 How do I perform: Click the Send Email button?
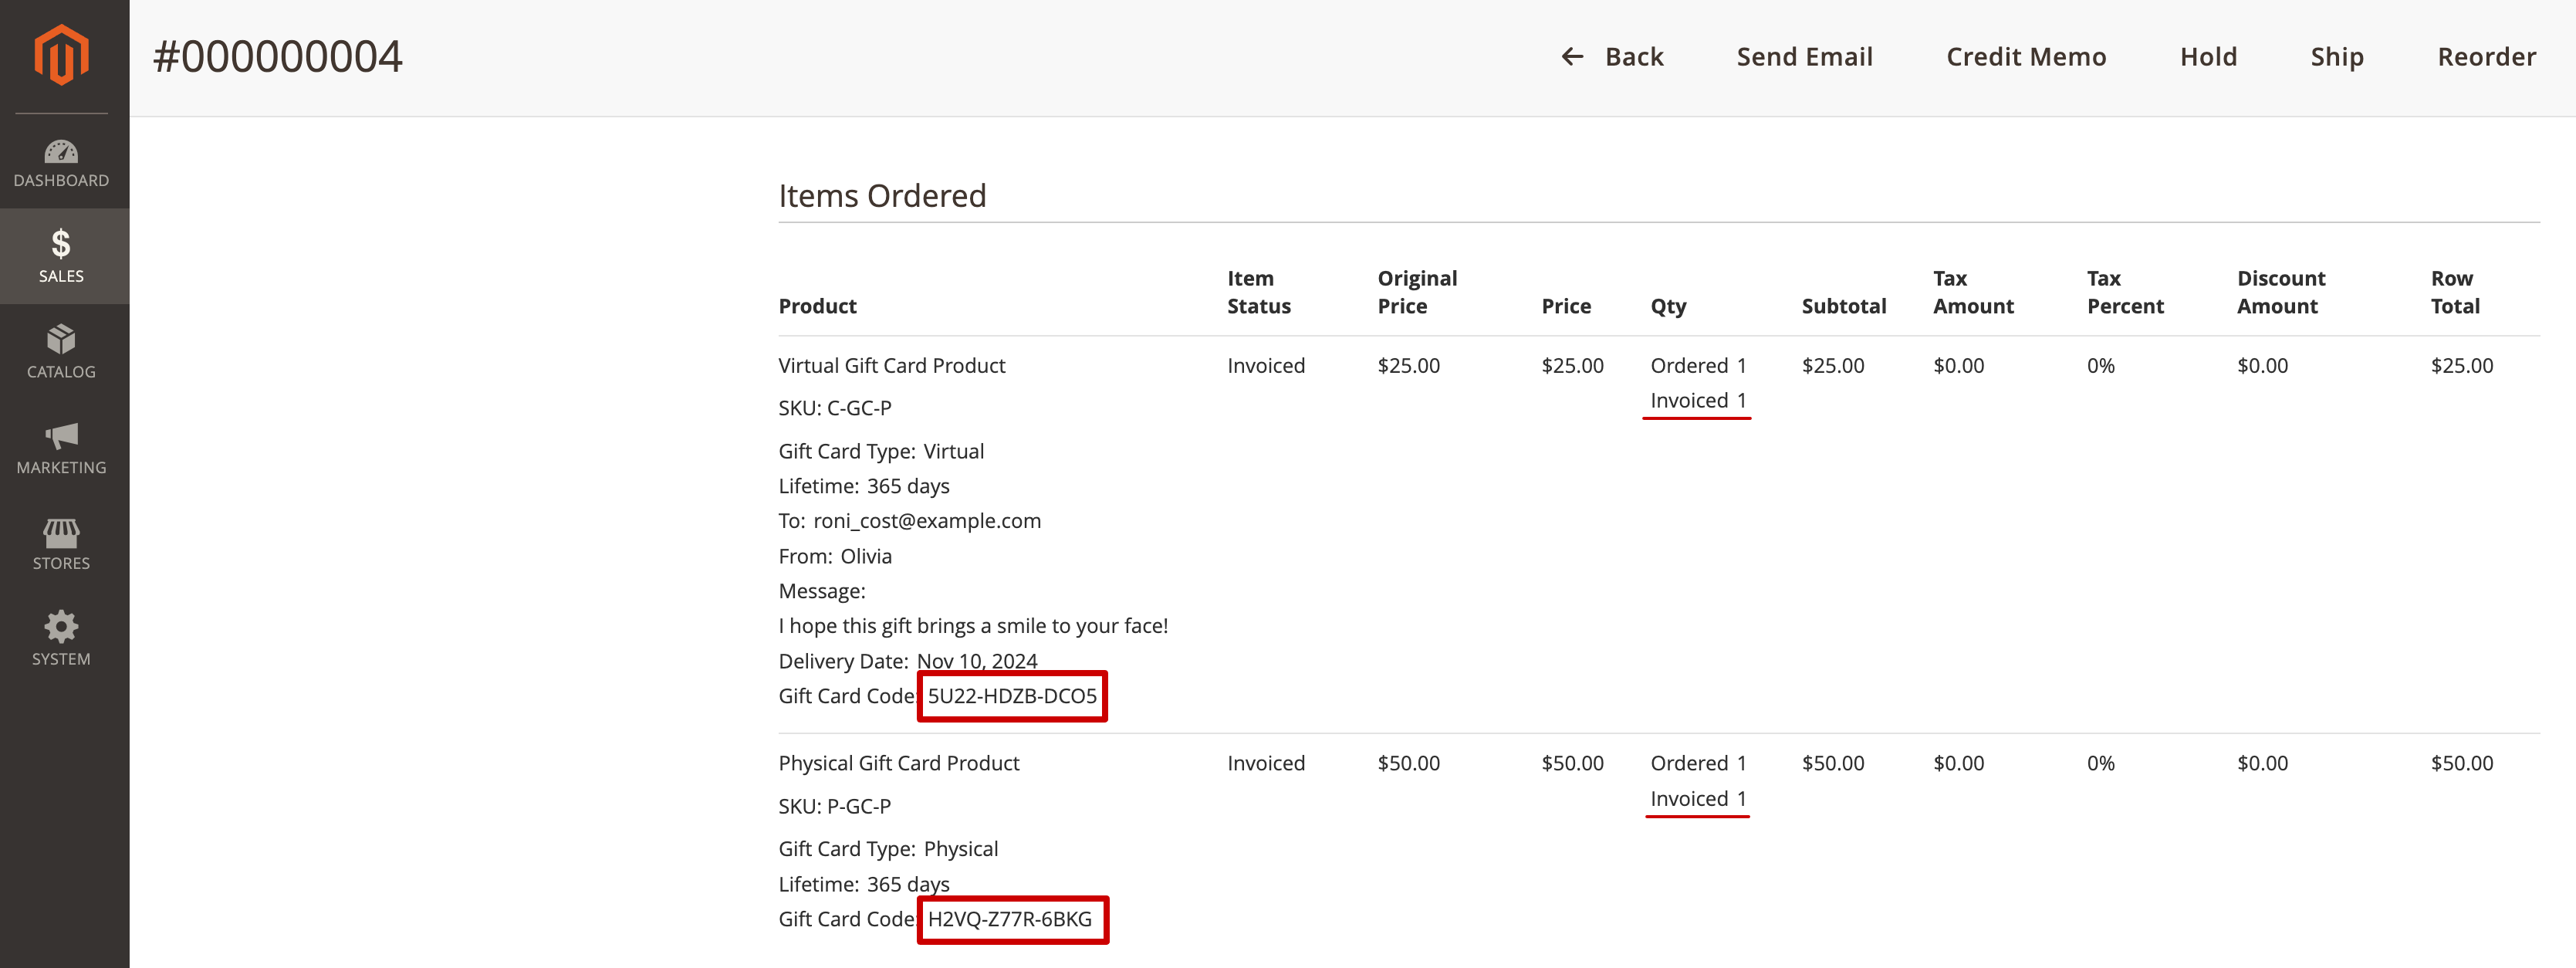1804,56
